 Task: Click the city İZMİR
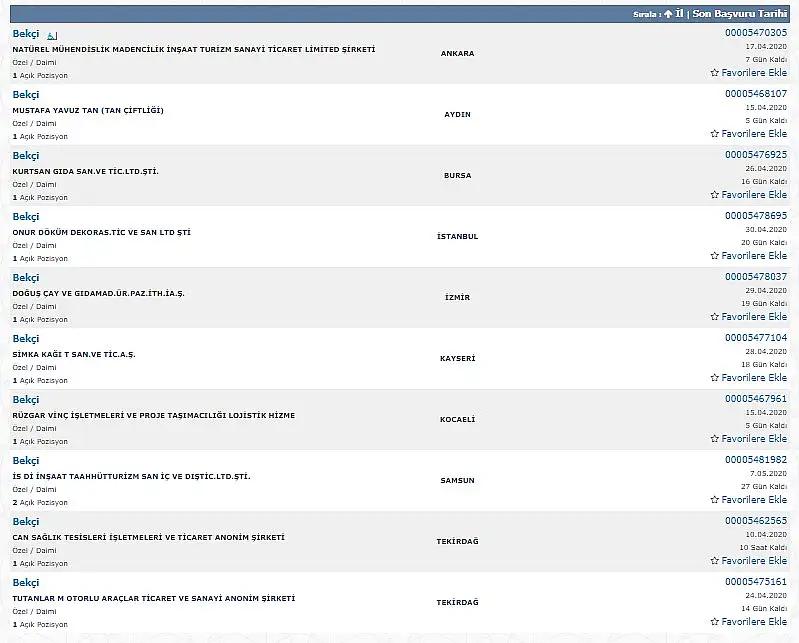click(458, 298)
